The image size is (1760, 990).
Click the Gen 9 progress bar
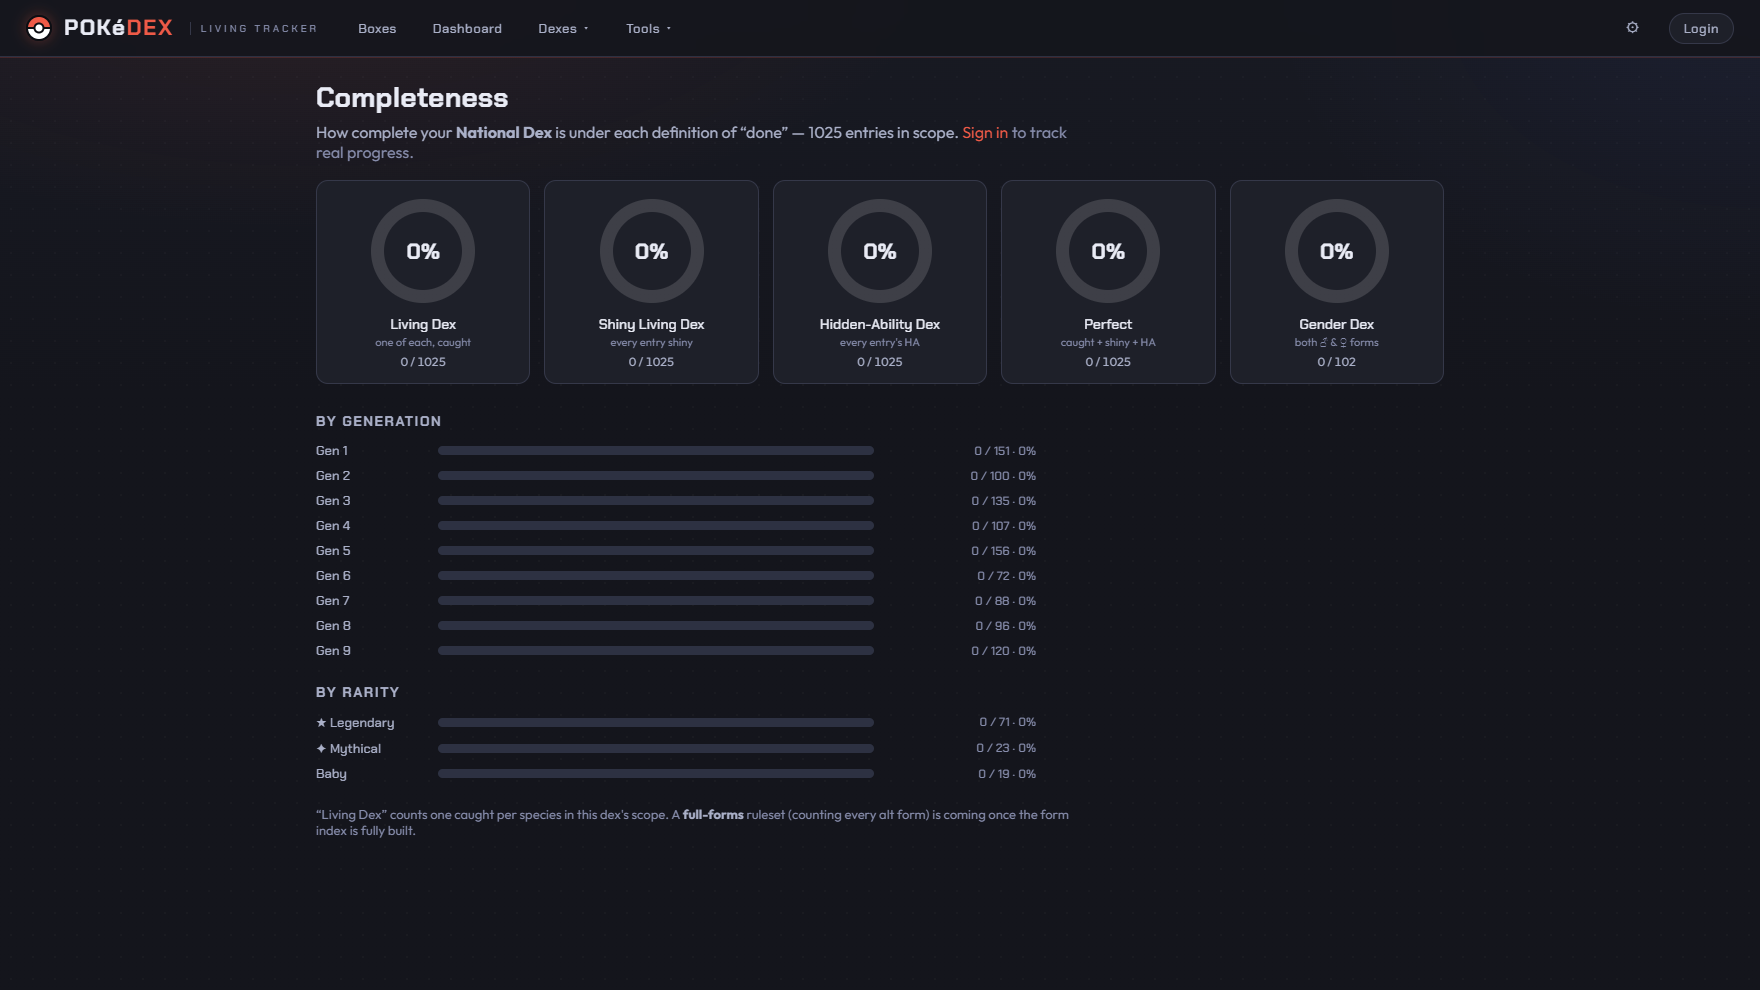point(655,651)
